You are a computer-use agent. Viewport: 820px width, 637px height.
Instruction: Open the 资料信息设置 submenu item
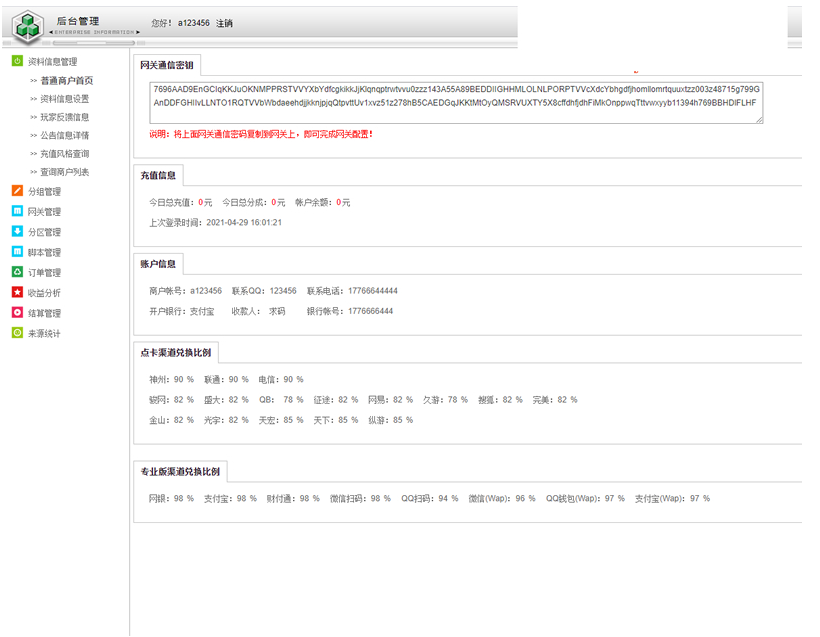64,99
